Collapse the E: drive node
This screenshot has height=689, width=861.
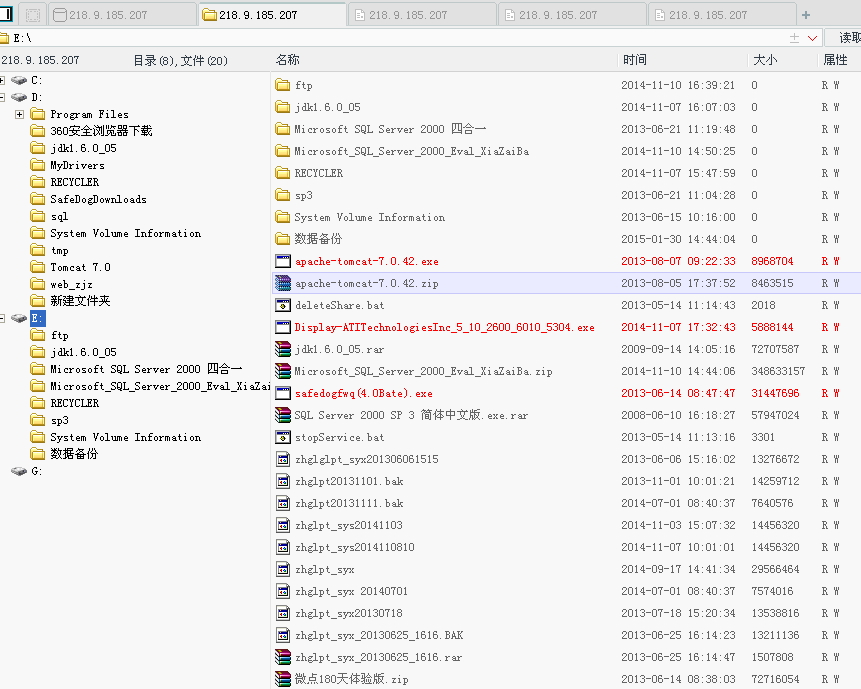coord(2,318)
